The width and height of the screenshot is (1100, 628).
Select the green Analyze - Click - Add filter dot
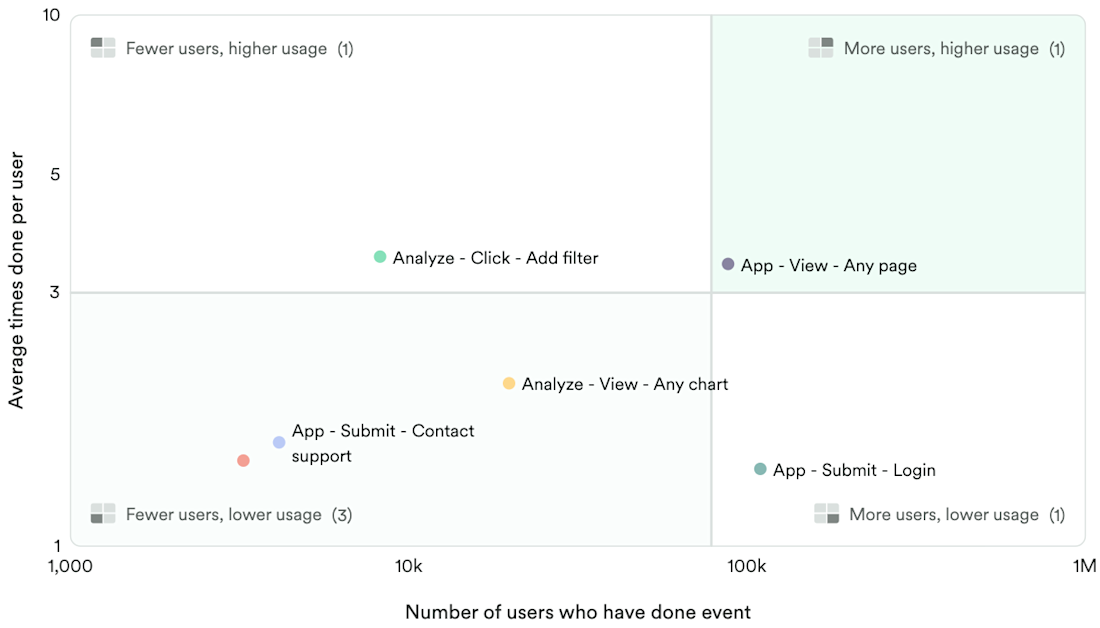380,257
